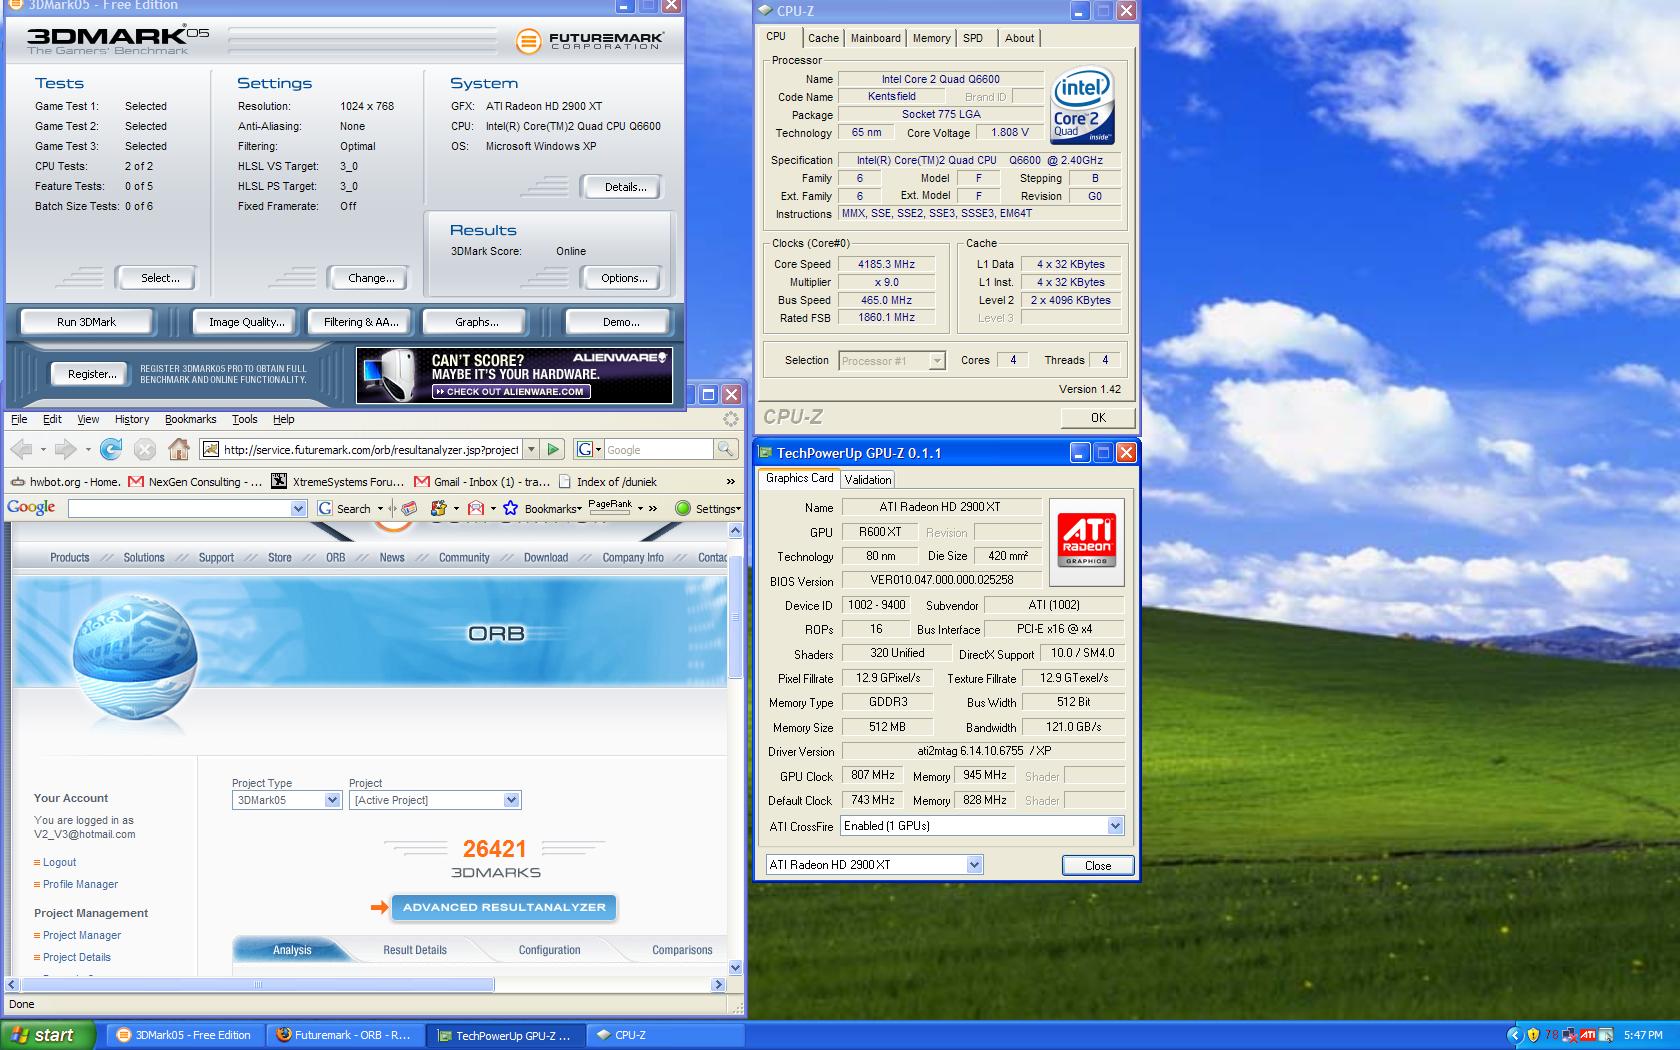Click Close button in GPU-Z
The width and height of the screenshot is (1680, 1050).
pos(1097,866)
